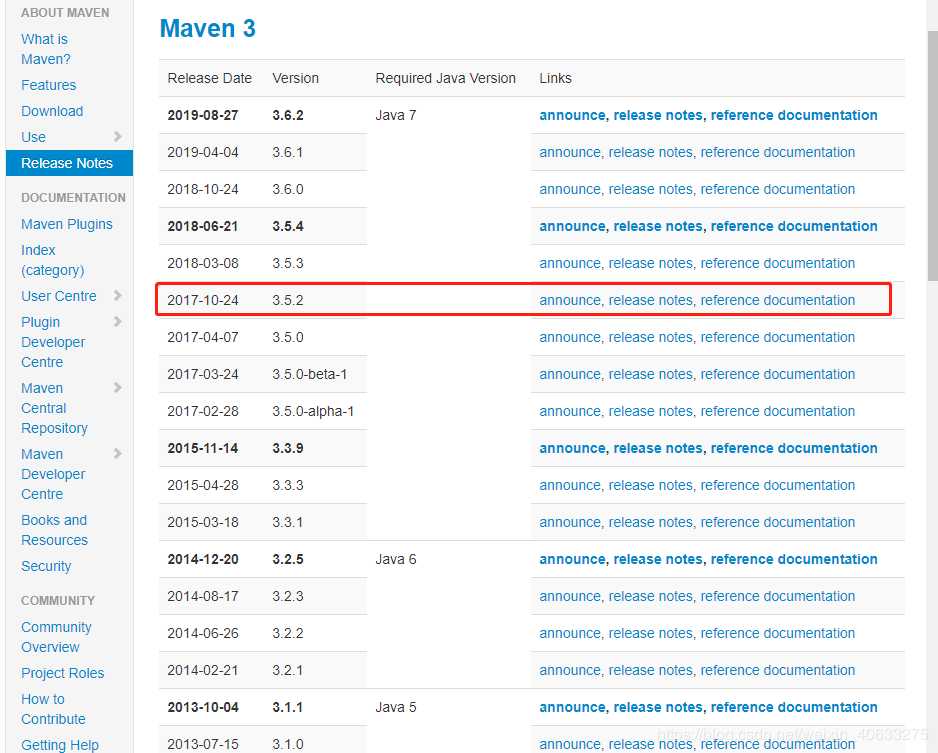The height and width of the screenshot is (753, 938).
Task: Open the Use sidebar link
Action: [x=34, y=137]
